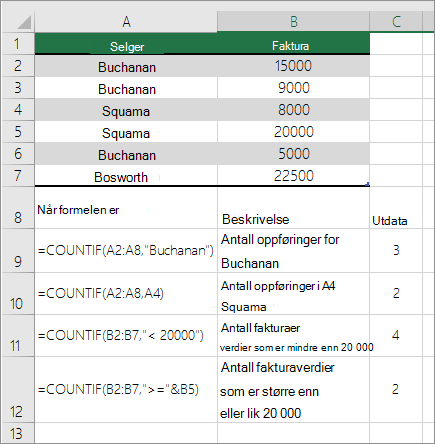Select the COUNTIF "< 20000" formula cell
Image resolution: width=435 pixels, height=444 pixels.
tap(126, 336)
